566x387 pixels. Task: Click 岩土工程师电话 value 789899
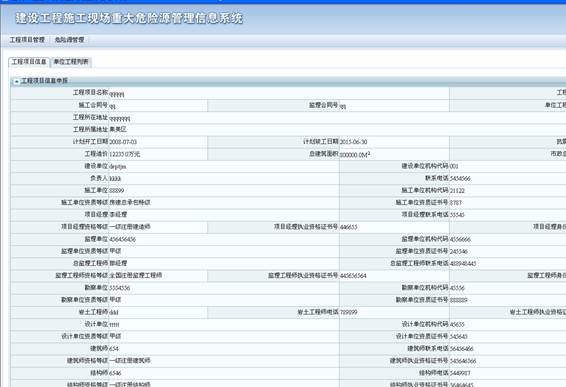348,312
